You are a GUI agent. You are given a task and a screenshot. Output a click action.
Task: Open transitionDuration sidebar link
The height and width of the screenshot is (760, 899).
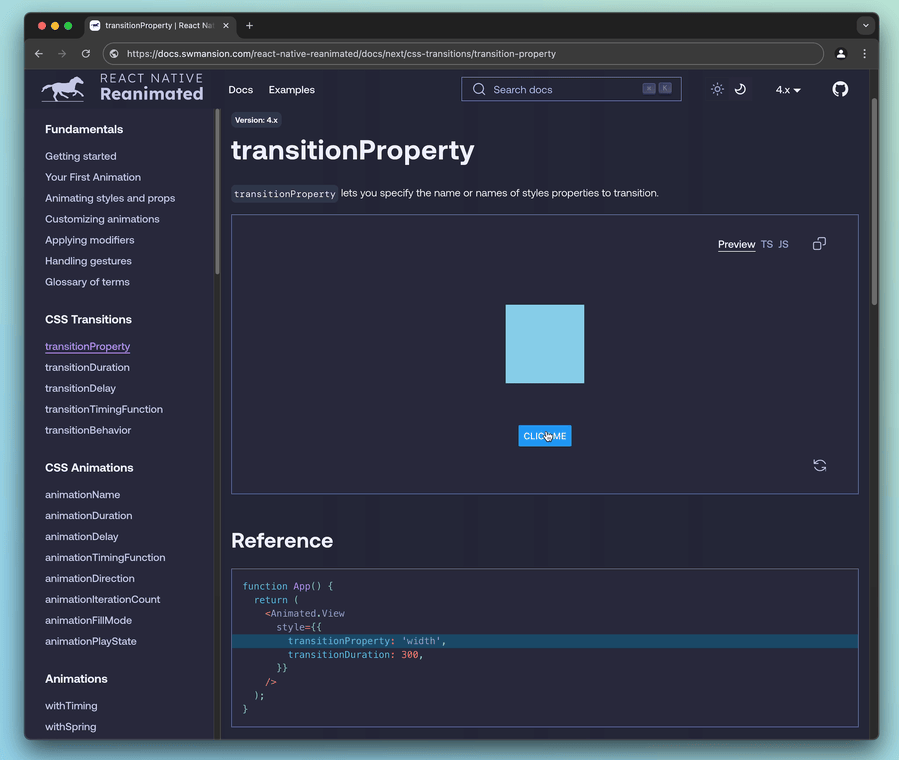click(x=87, y=367)
